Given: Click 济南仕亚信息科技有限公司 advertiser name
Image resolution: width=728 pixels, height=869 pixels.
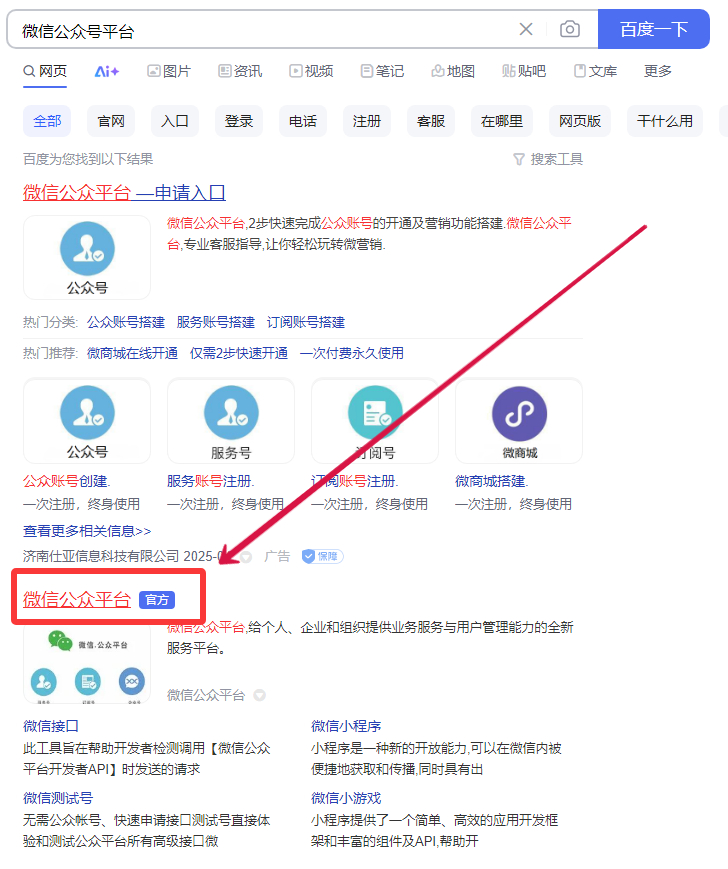Looking at the screenshot, I should (x=101, y=556).
